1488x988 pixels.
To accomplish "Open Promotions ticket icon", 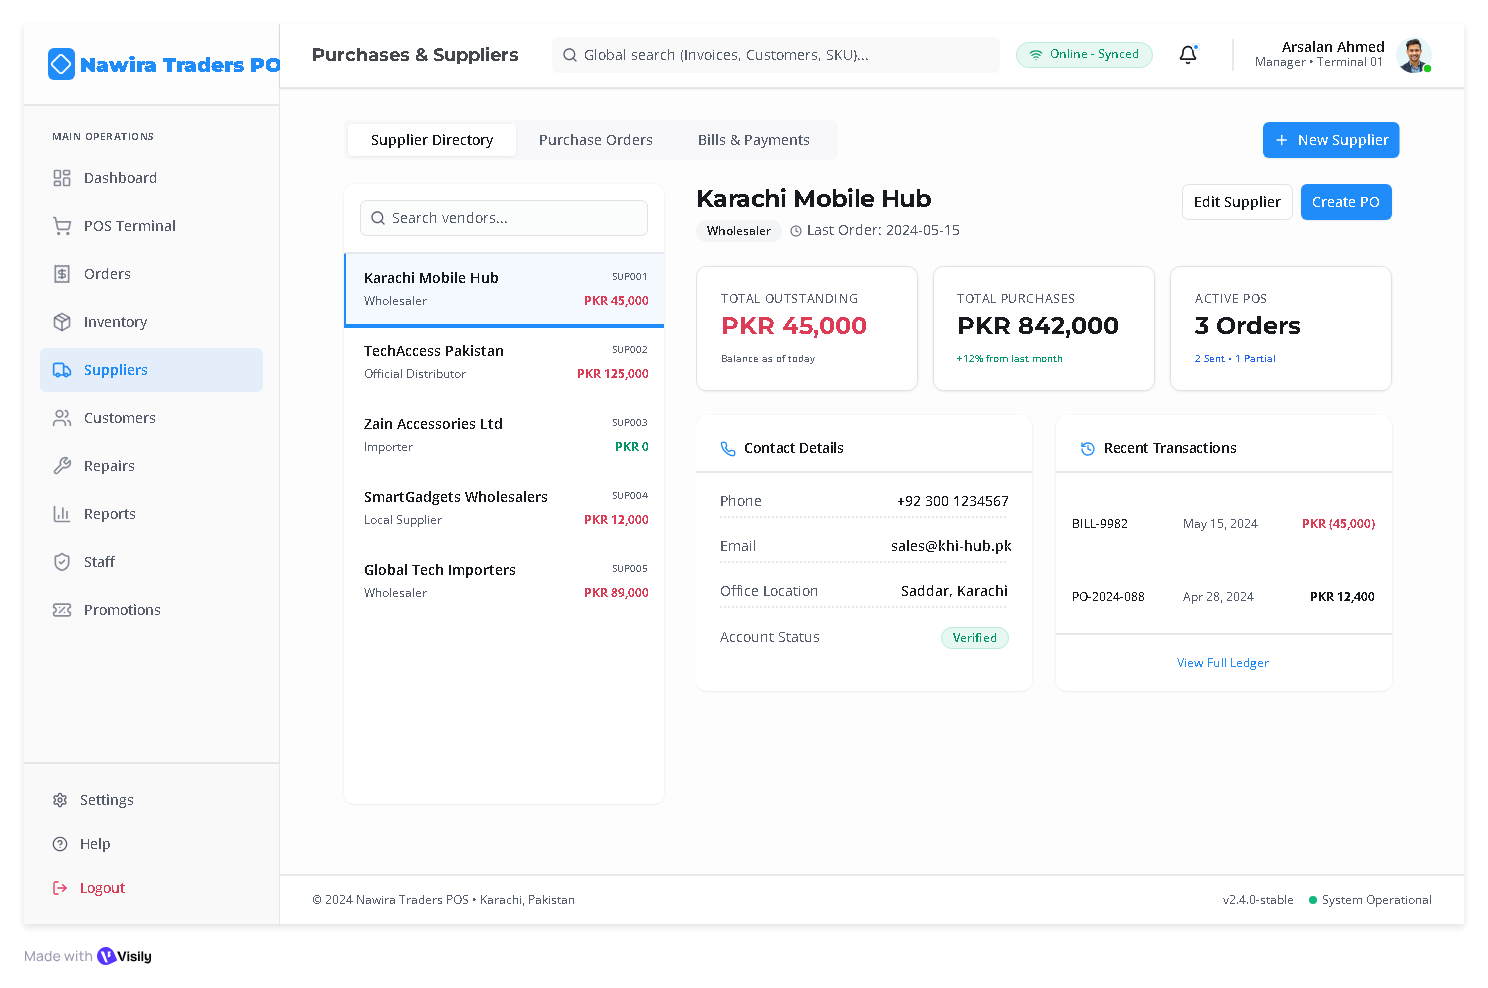I will pos(62,610).
